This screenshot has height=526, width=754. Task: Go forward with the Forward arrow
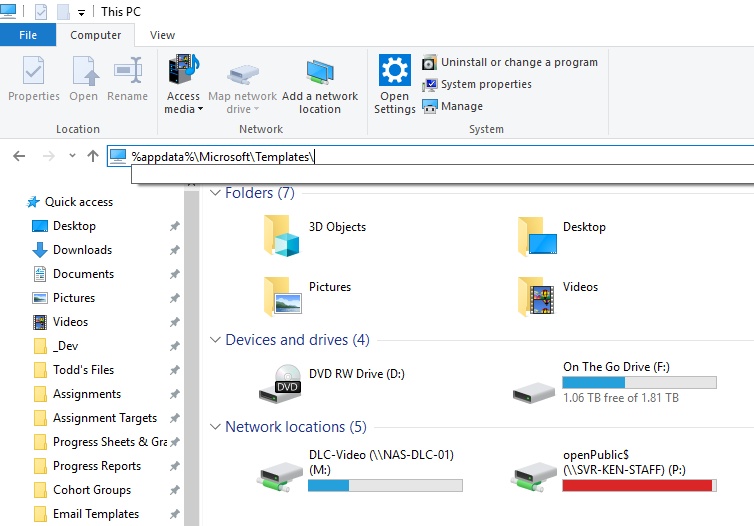tap(49, 156)
